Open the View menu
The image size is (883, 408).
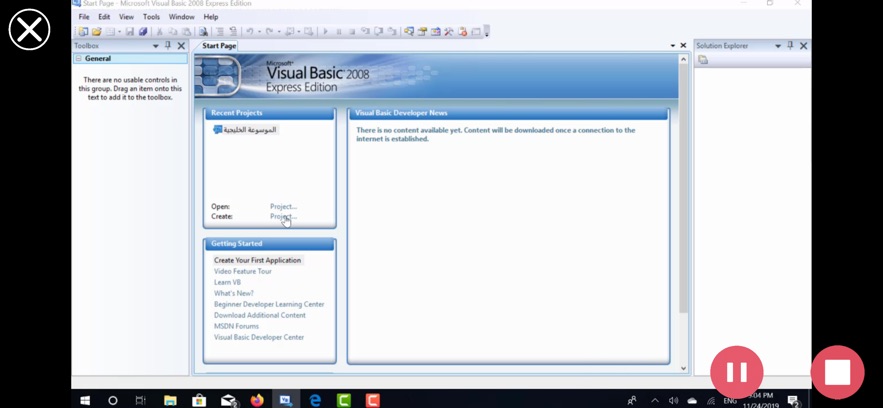tap(126, 17)
